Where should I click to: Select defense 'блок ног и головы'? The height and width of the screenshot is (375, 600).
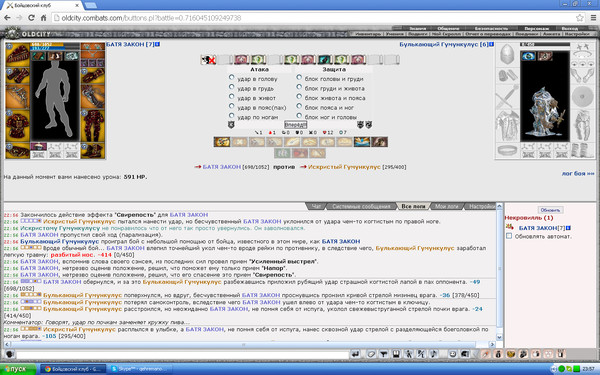tap(299, 116)
